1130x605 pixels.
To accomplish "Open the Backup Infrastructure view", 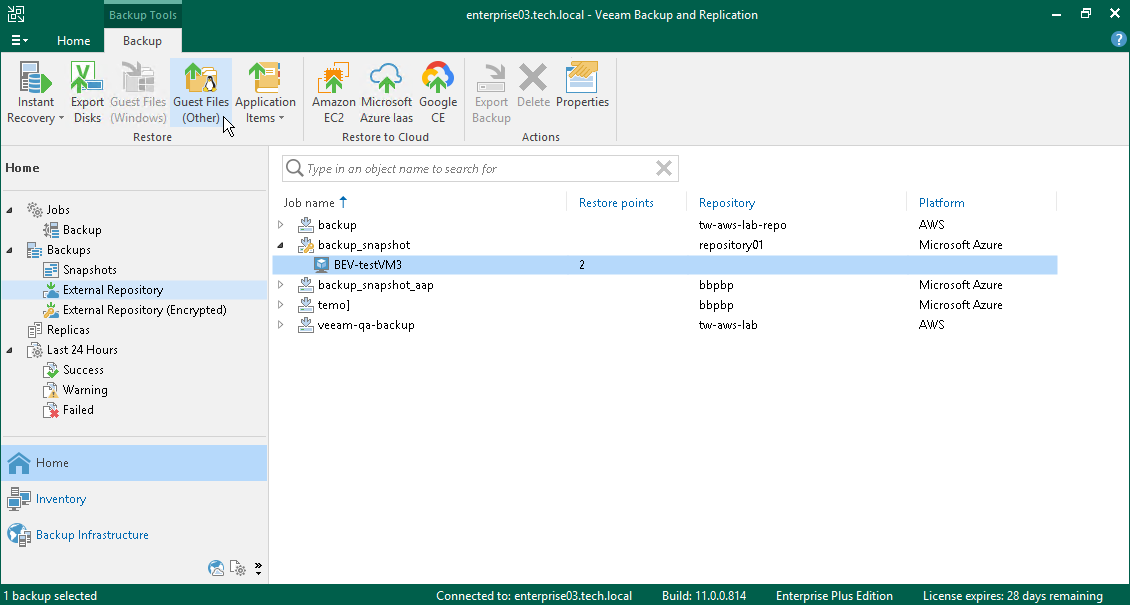I will tap(134, 535).
